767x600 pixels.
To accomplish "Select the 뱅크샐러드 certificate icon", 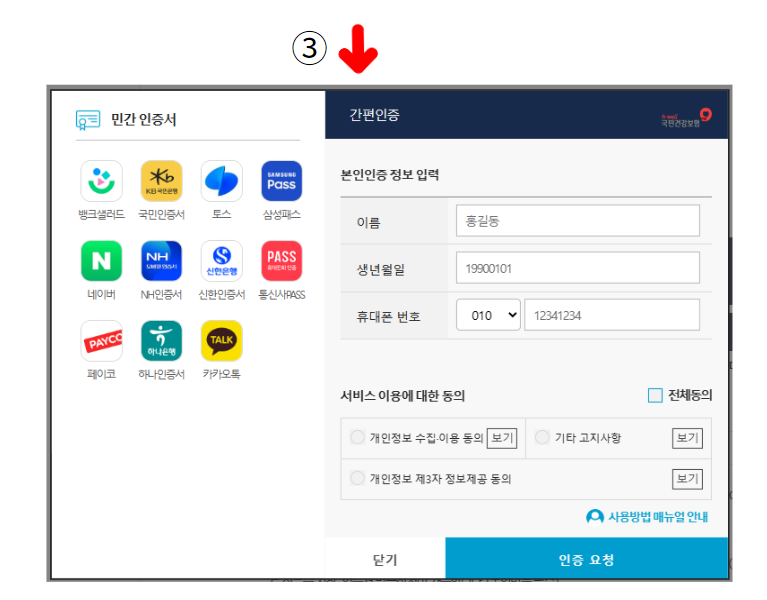I will [101, 181].
